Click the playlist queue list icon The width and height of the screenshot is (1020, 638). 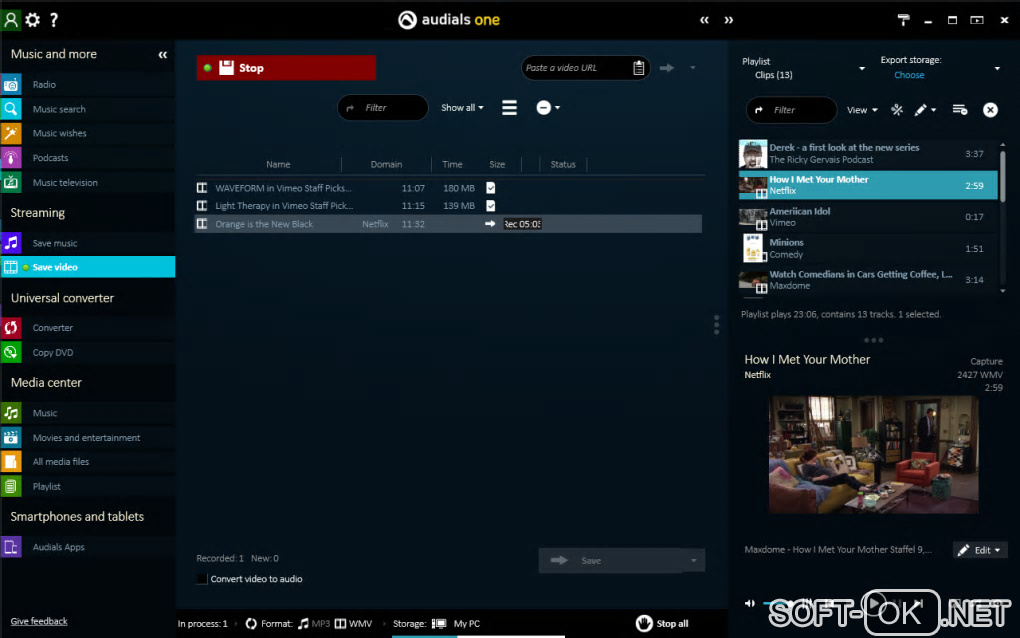coord(960,110)
